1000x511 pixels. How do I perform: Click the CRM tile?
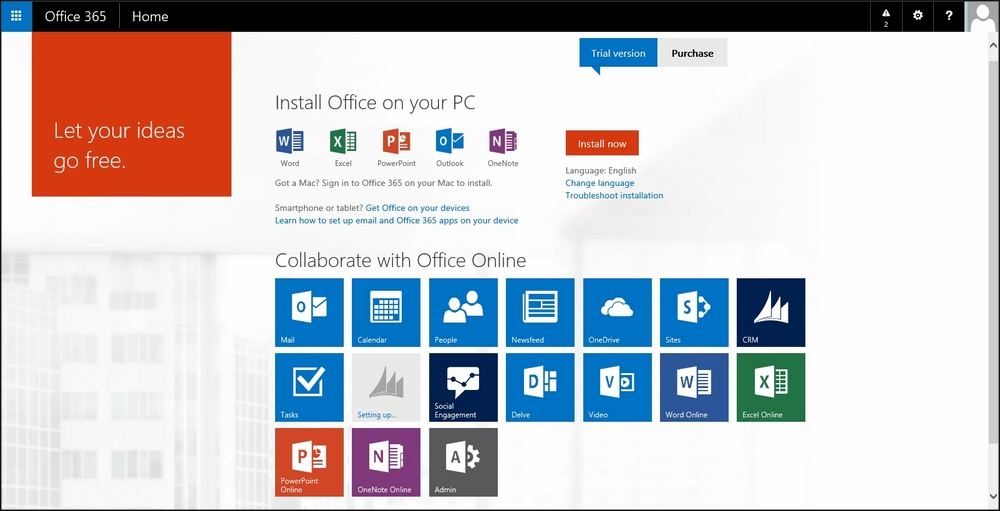(x=770, y=312)
